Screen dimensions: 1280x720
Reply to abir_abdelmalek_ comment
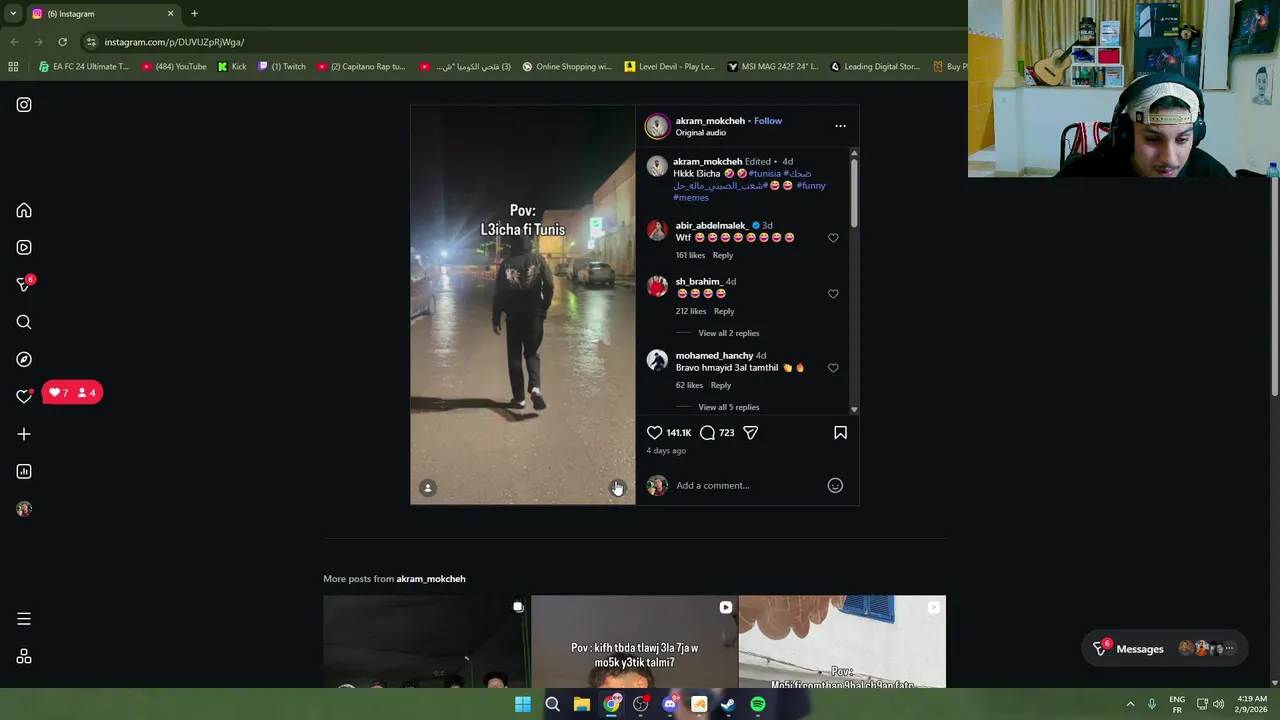[x=722, y=255]
